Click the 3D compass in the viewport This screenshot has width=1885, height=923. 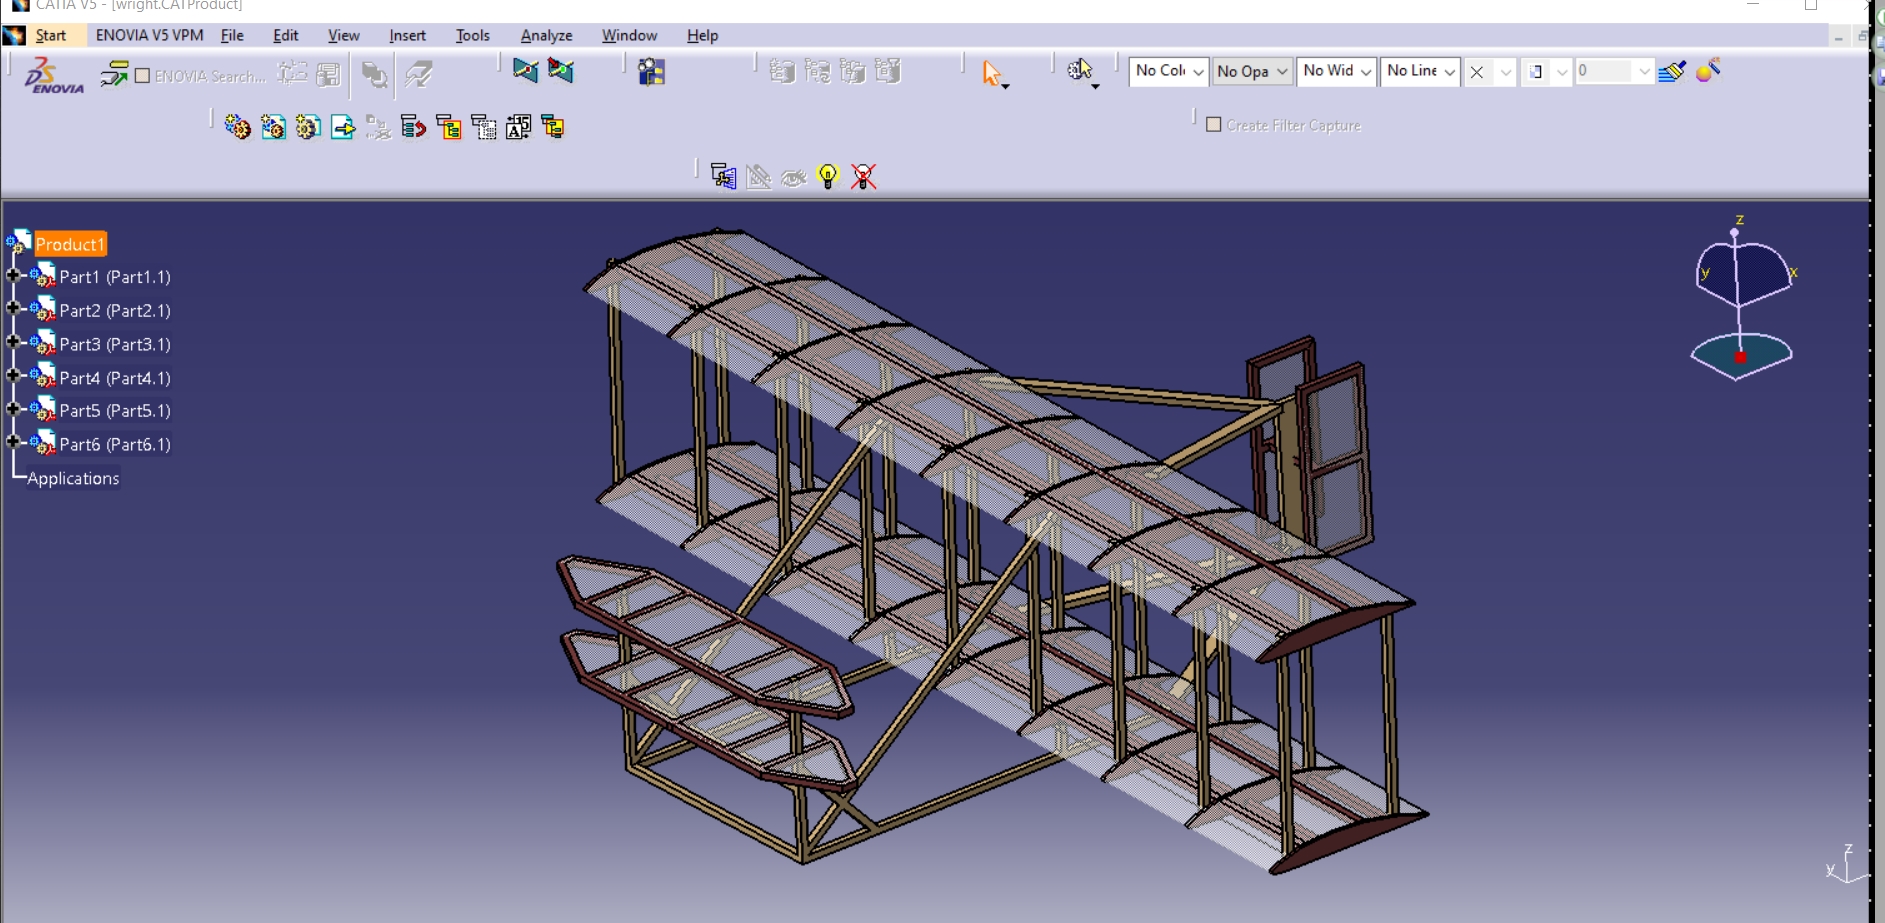click(x=1741, y=300)
